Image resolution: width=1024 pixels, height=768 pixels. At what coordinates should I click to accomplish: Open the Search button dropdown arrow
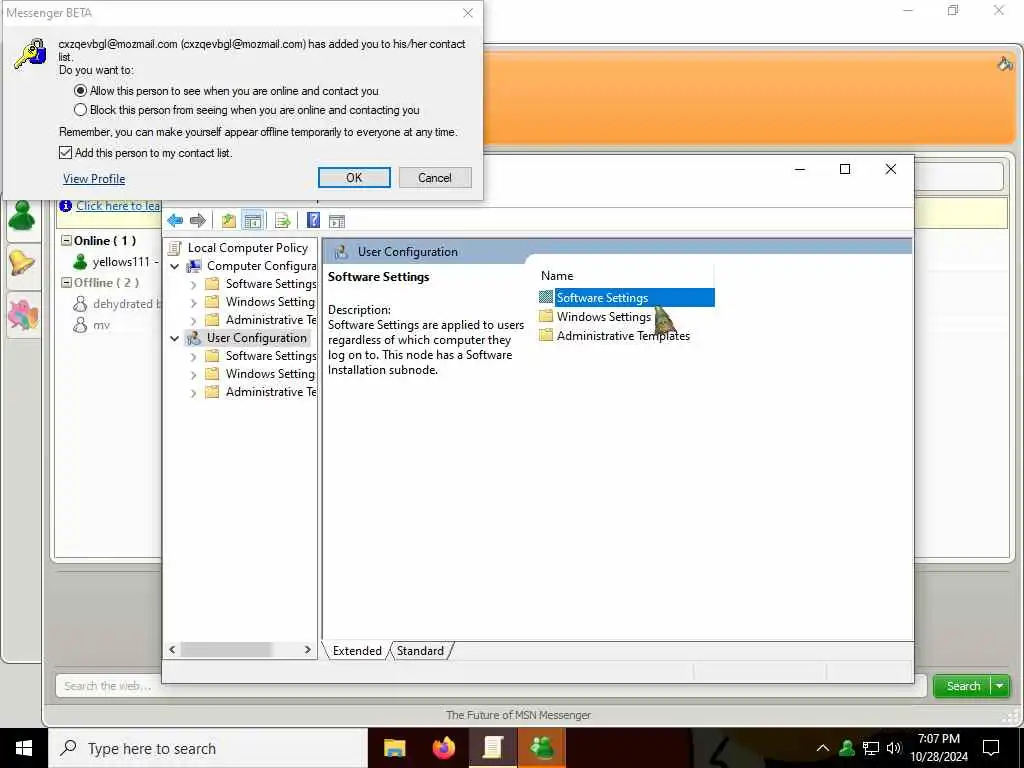pos(1000,686)
